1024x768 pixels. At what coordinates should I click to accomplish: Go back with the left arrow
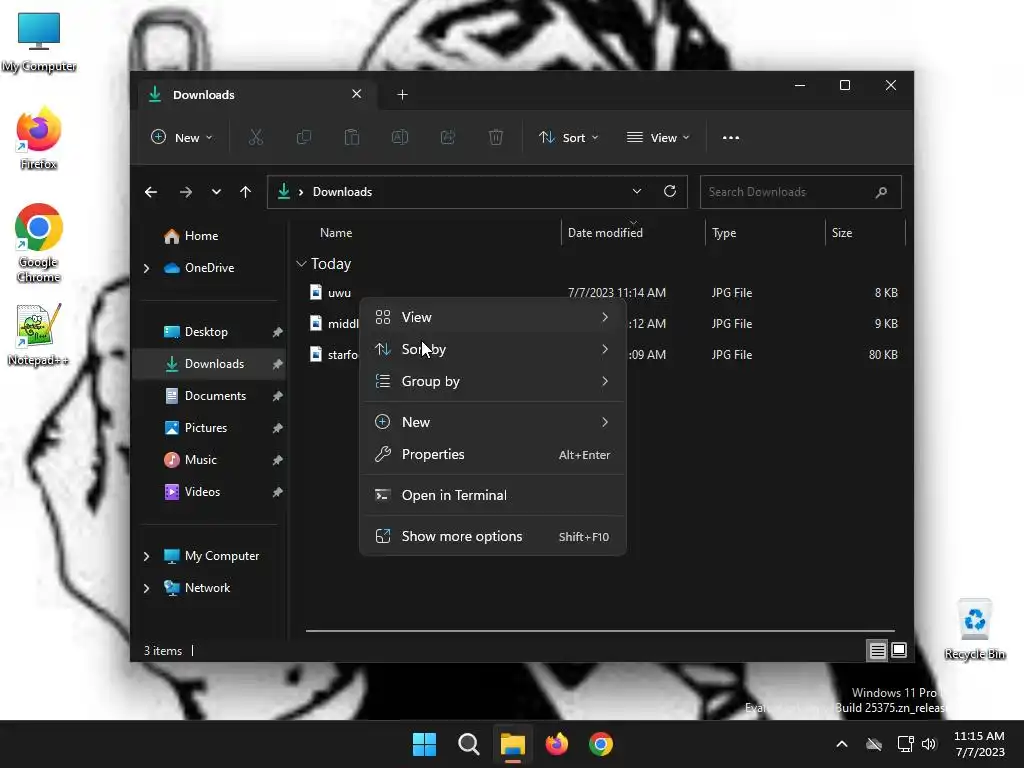(151, 192)
